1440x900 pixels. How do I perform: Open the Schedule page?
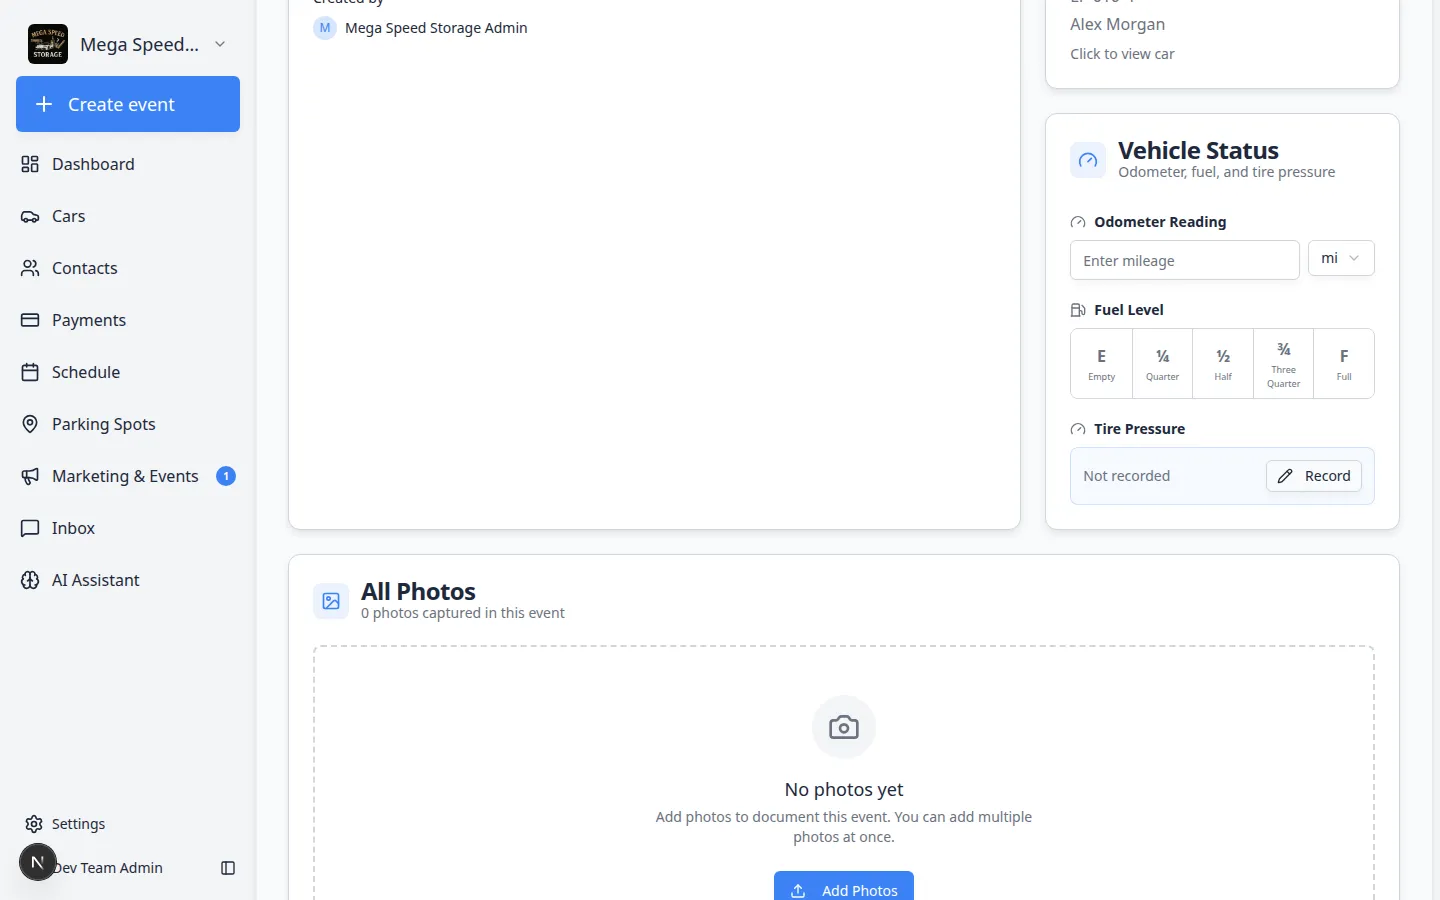pos(128,372)
